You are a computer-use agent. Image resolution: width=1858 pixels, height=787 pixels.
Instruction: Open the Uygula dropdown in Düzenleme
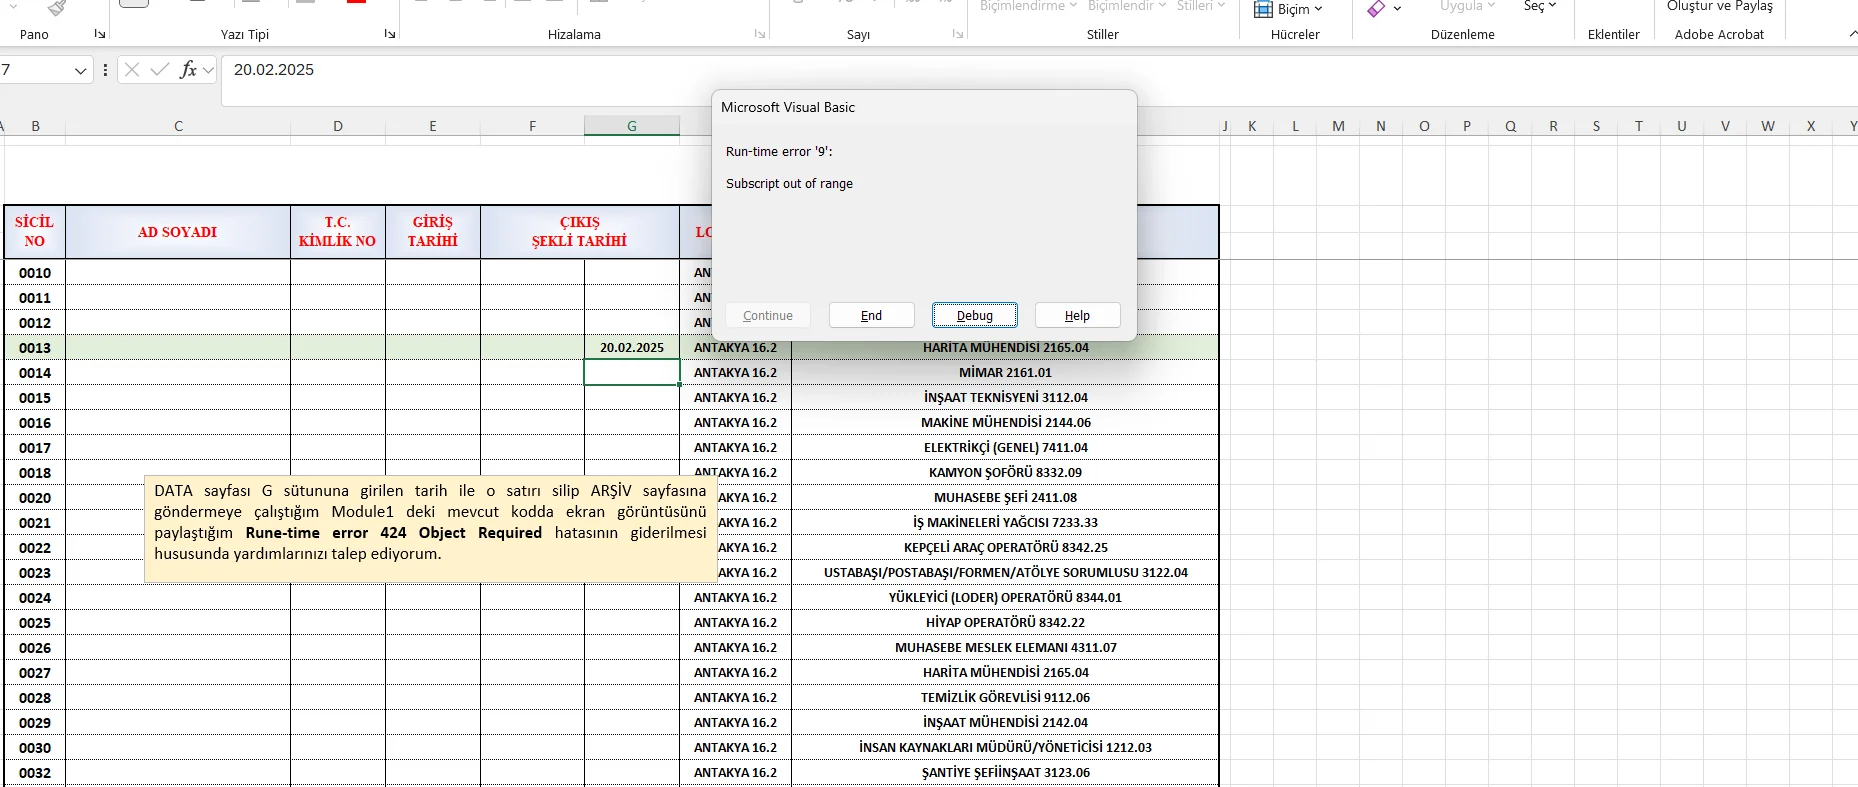(1467, 6)
